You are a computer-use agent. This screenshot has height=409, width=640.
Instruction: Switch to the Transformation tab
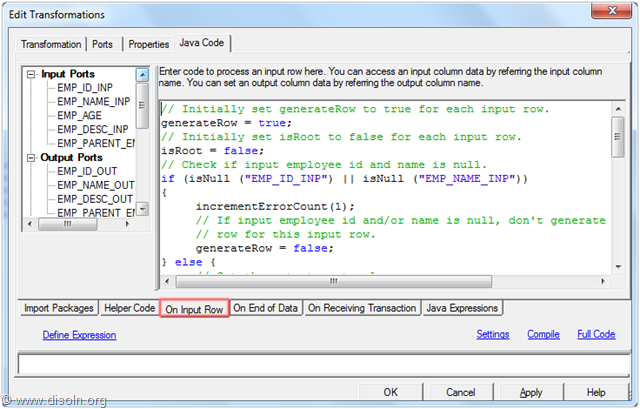tap(51, 44)
